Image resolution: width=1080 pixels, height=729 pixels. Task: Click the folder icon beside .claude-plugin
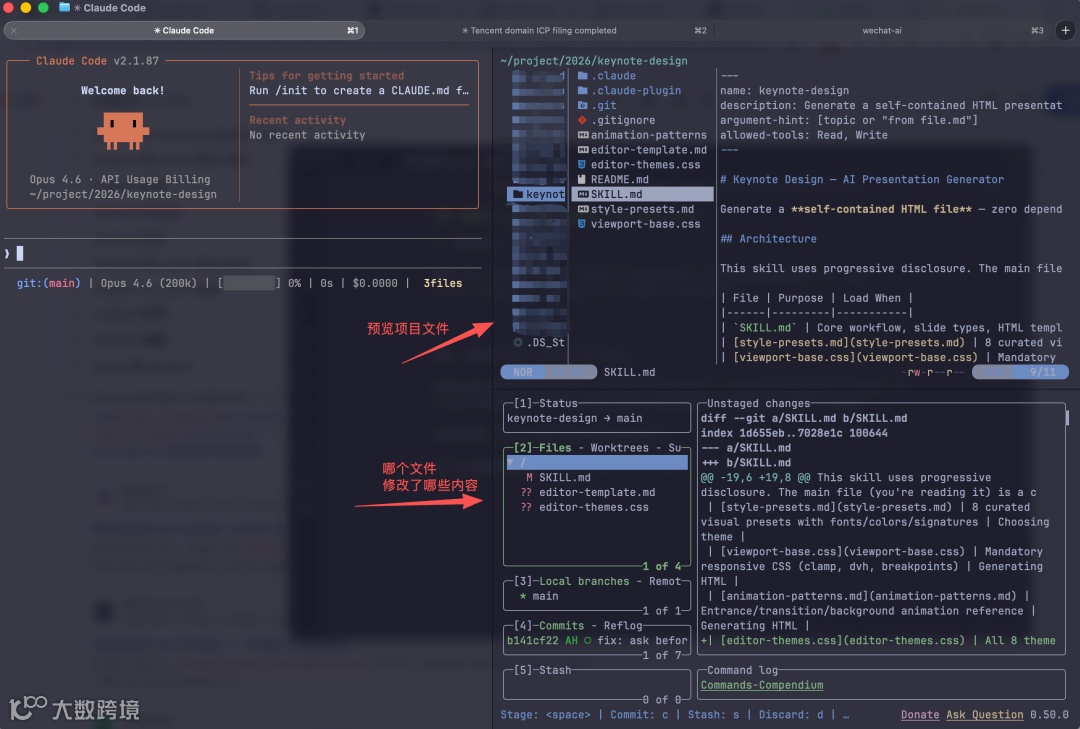(583, 90)
